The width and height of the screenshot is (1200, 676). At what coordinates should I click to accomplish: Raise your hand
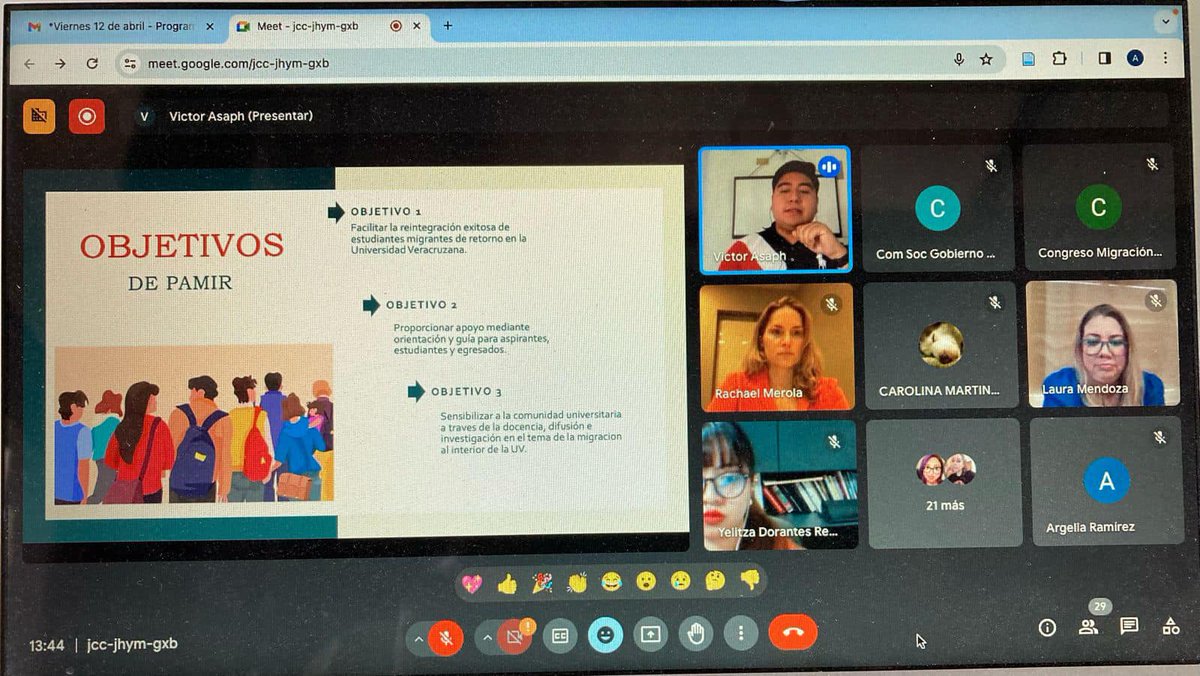pyautogui.click(x=696, y=633)
